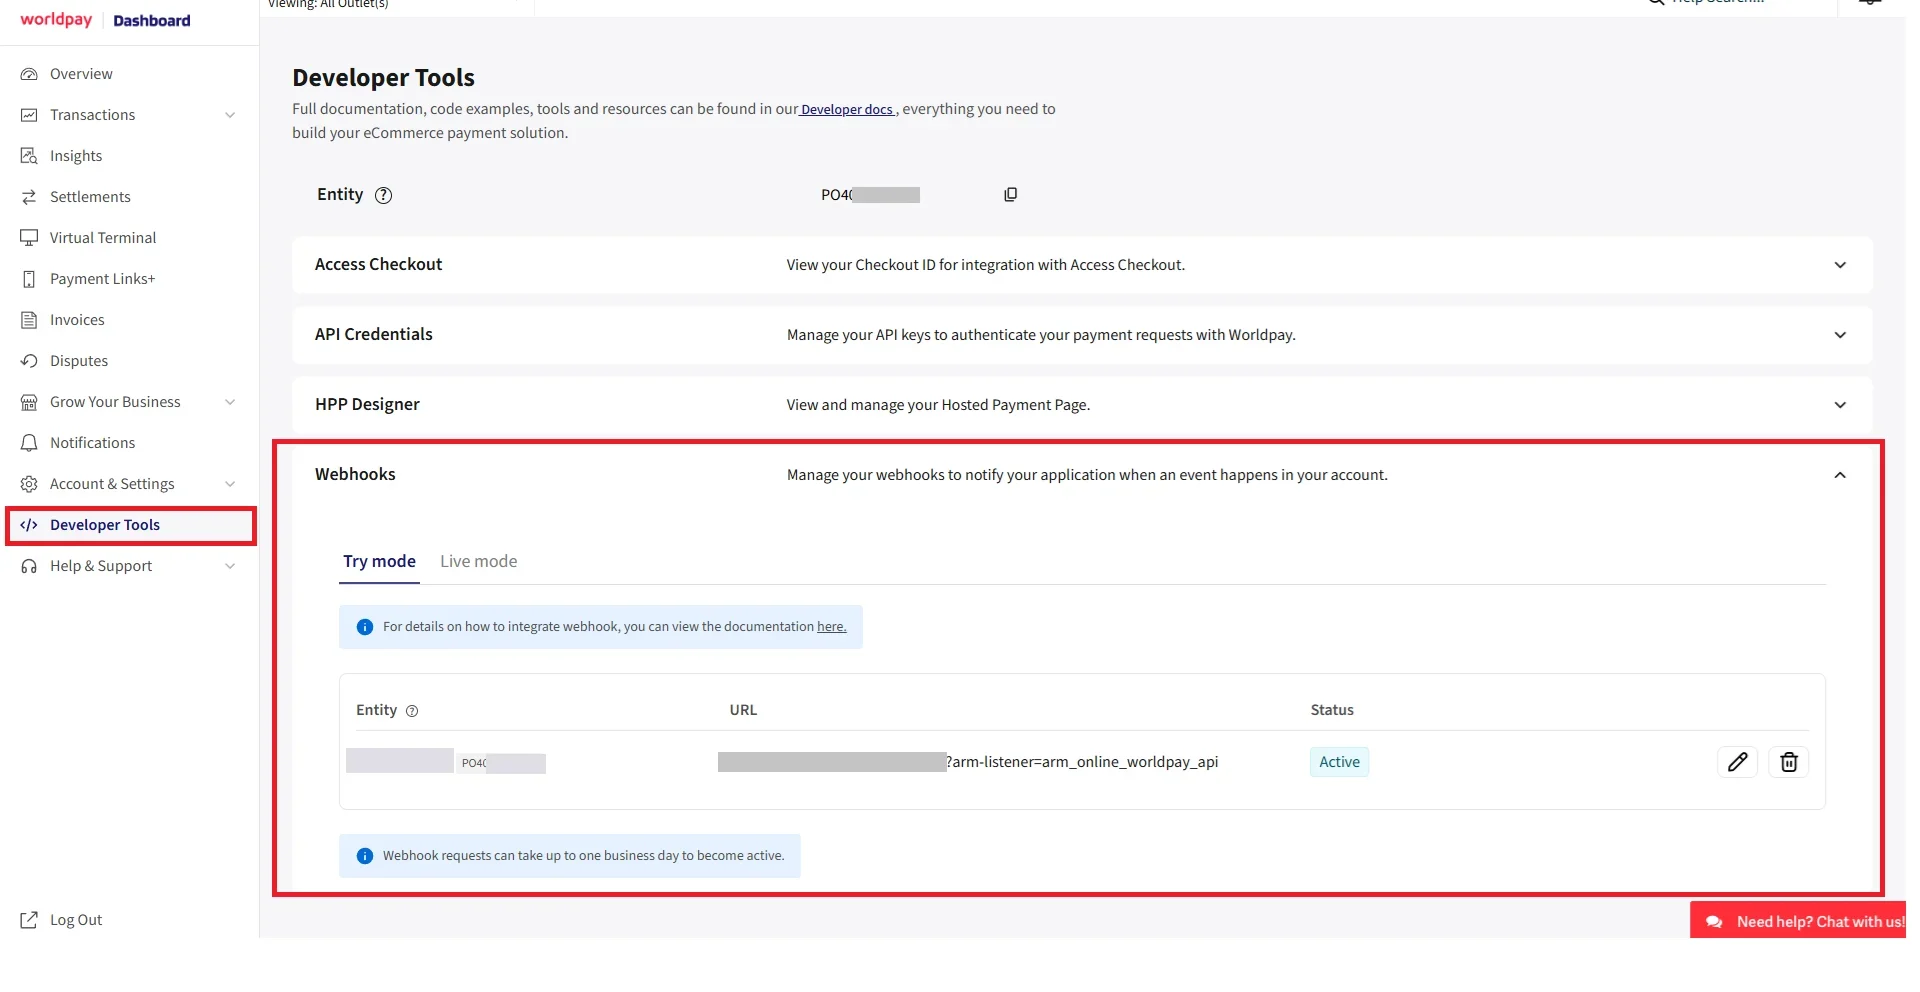
Task: Expand the API Credentials section
Action: click(x=1840, y=335)
